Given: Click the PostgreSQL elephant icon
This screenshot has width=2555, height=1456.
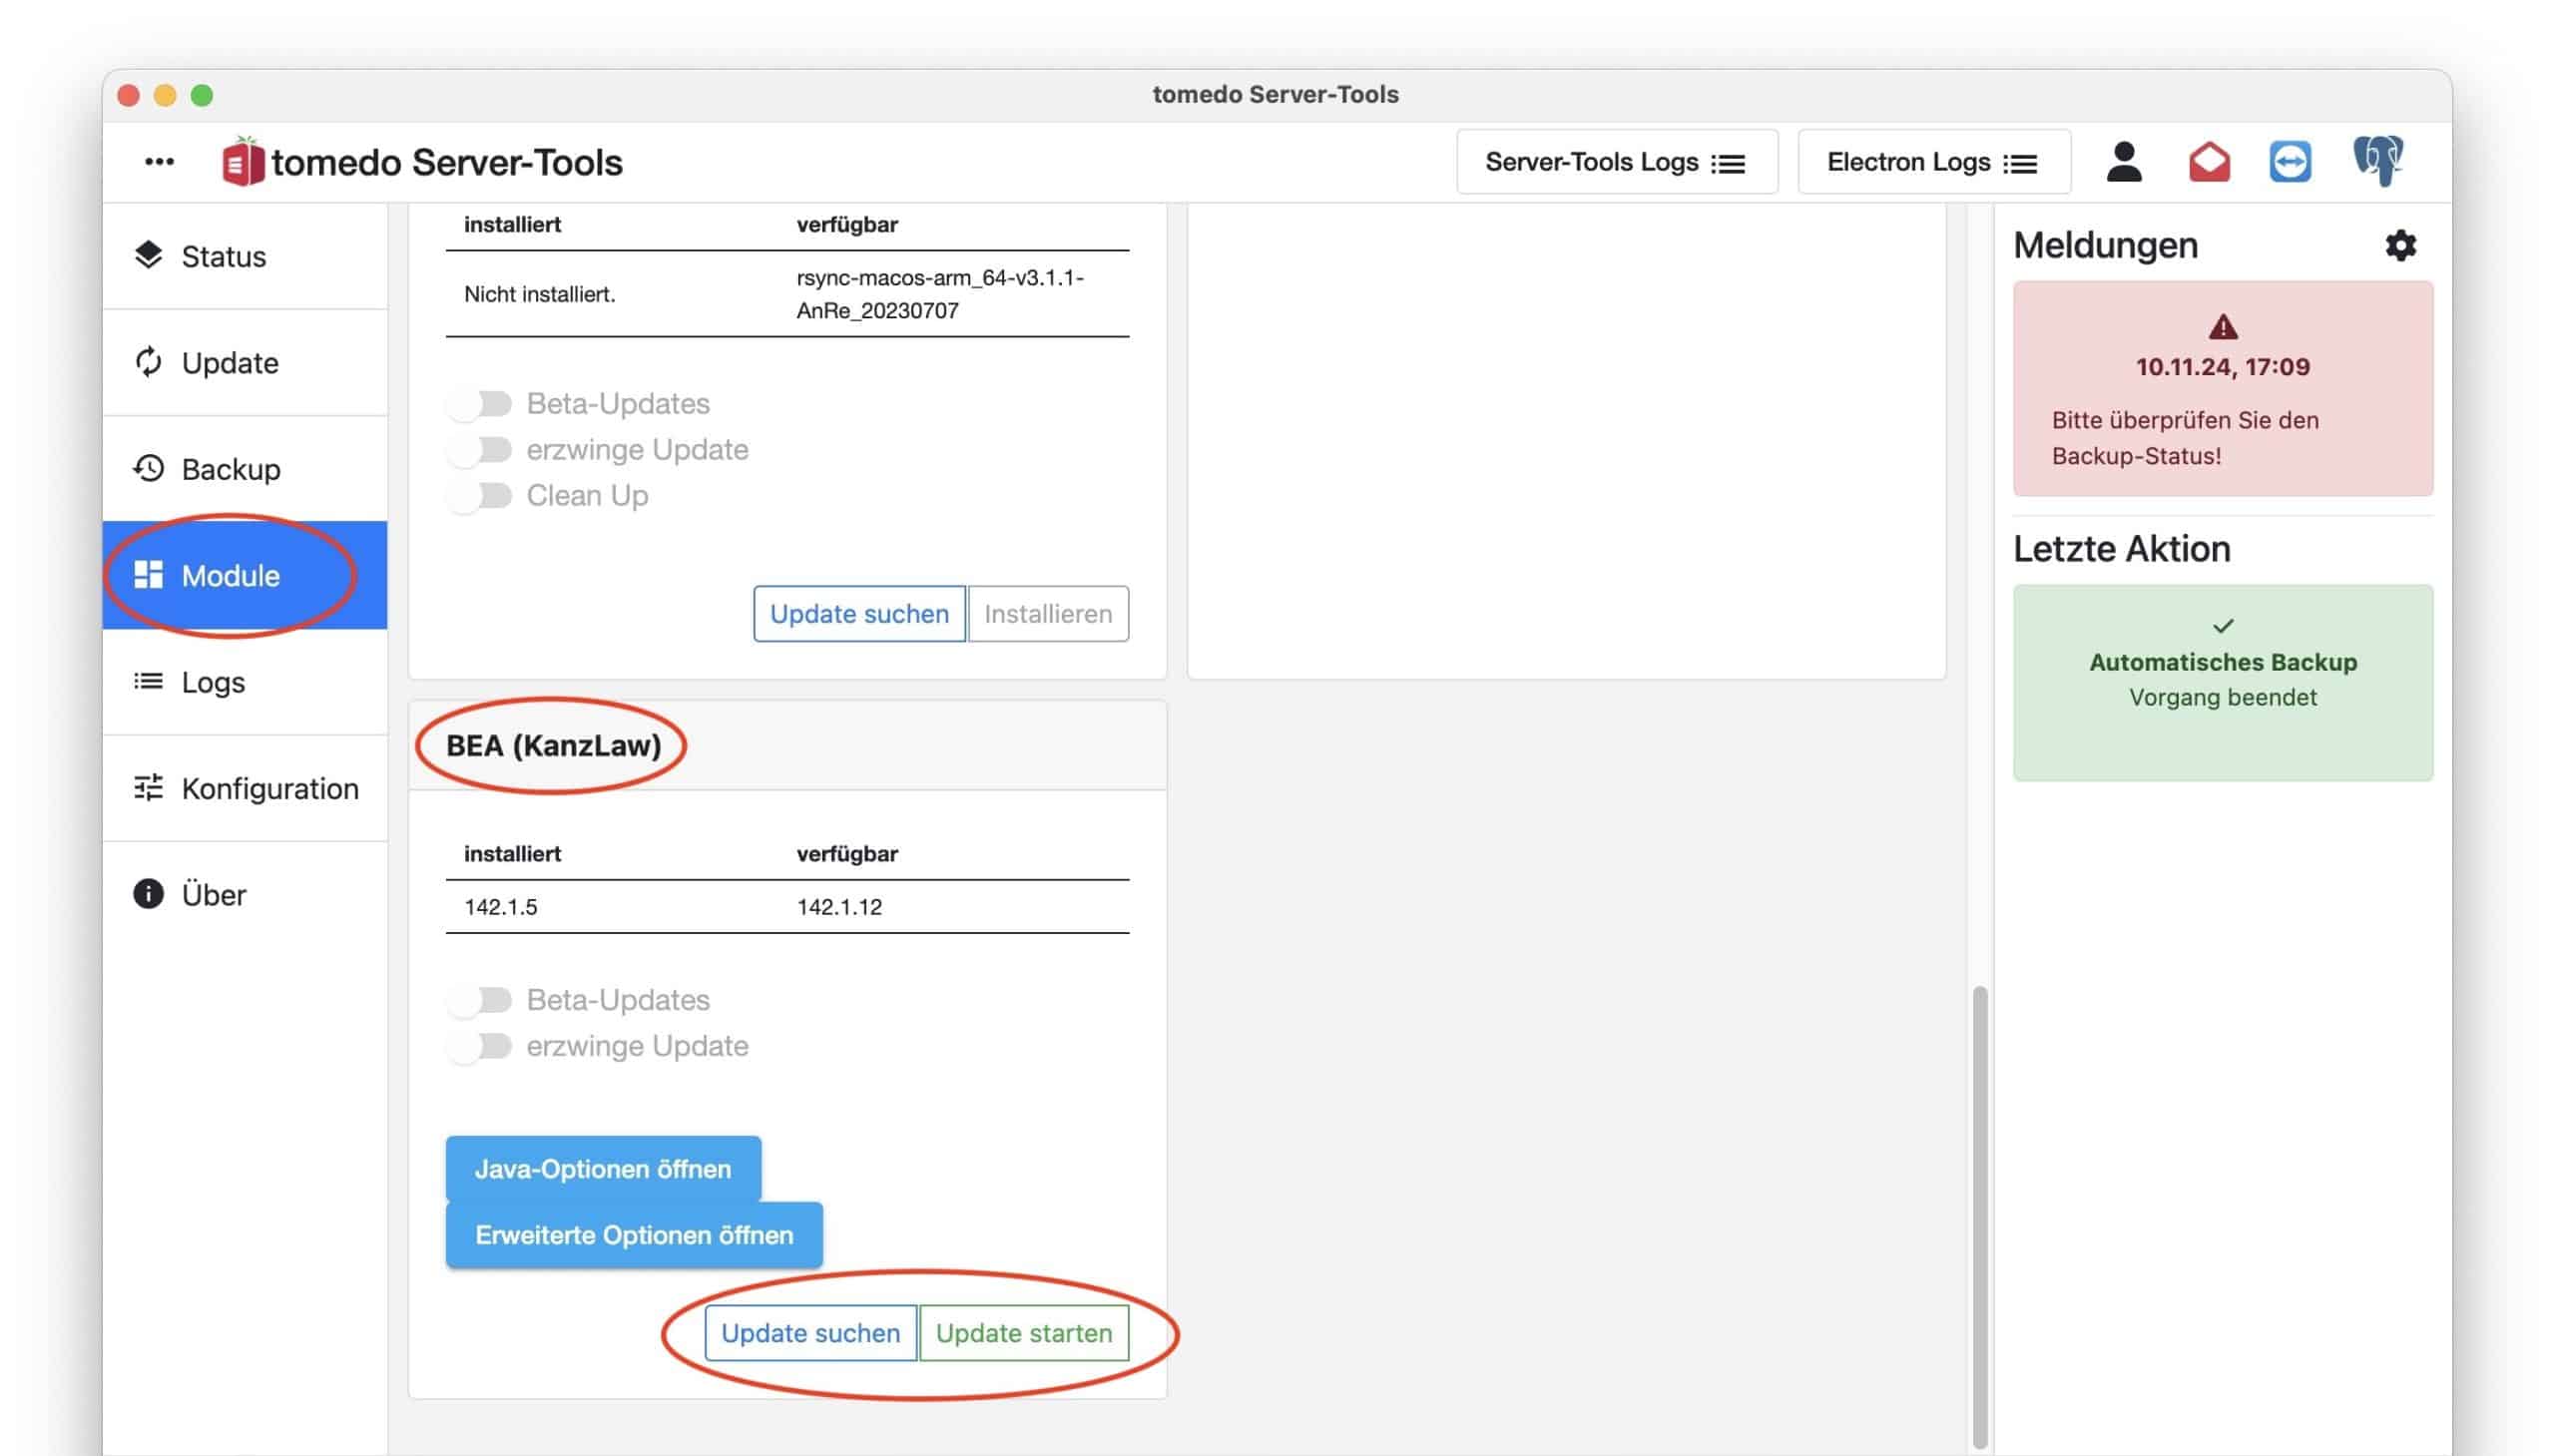Looking at the screenshot, I should tap(2377, 160).
